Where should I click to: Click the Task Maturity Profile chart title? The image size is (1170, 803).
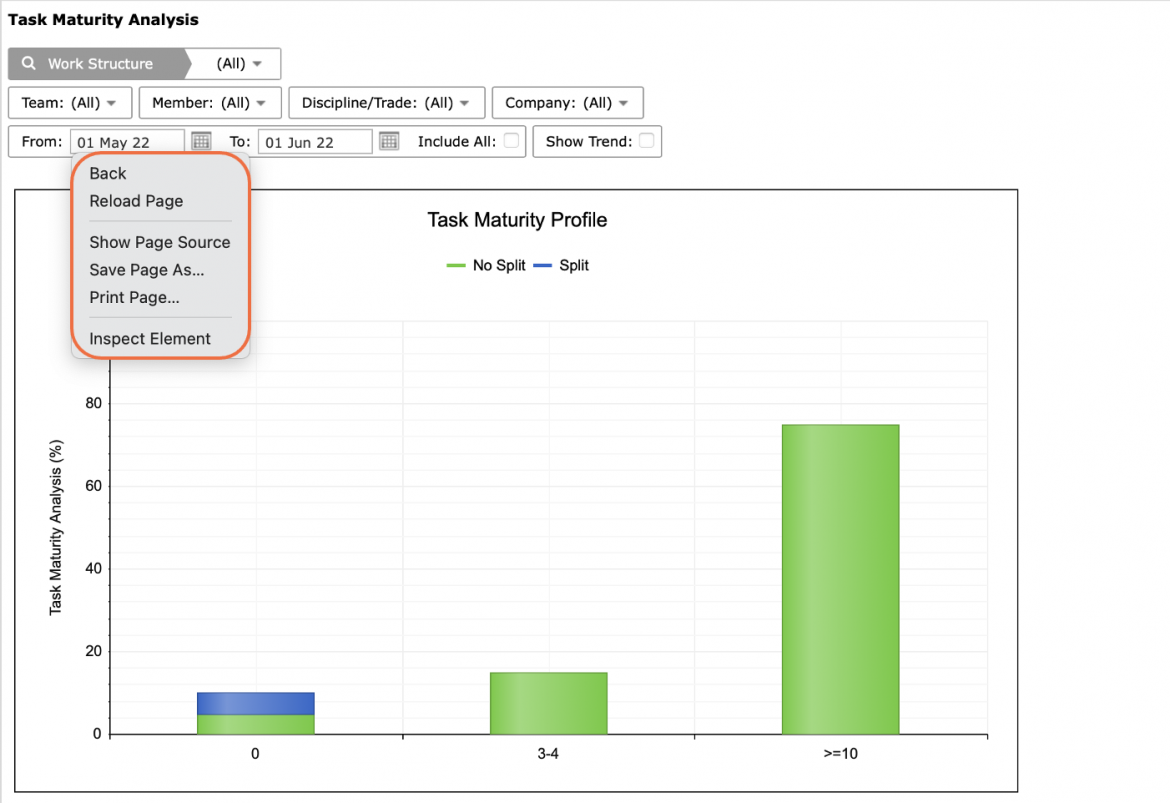(517, 220)
